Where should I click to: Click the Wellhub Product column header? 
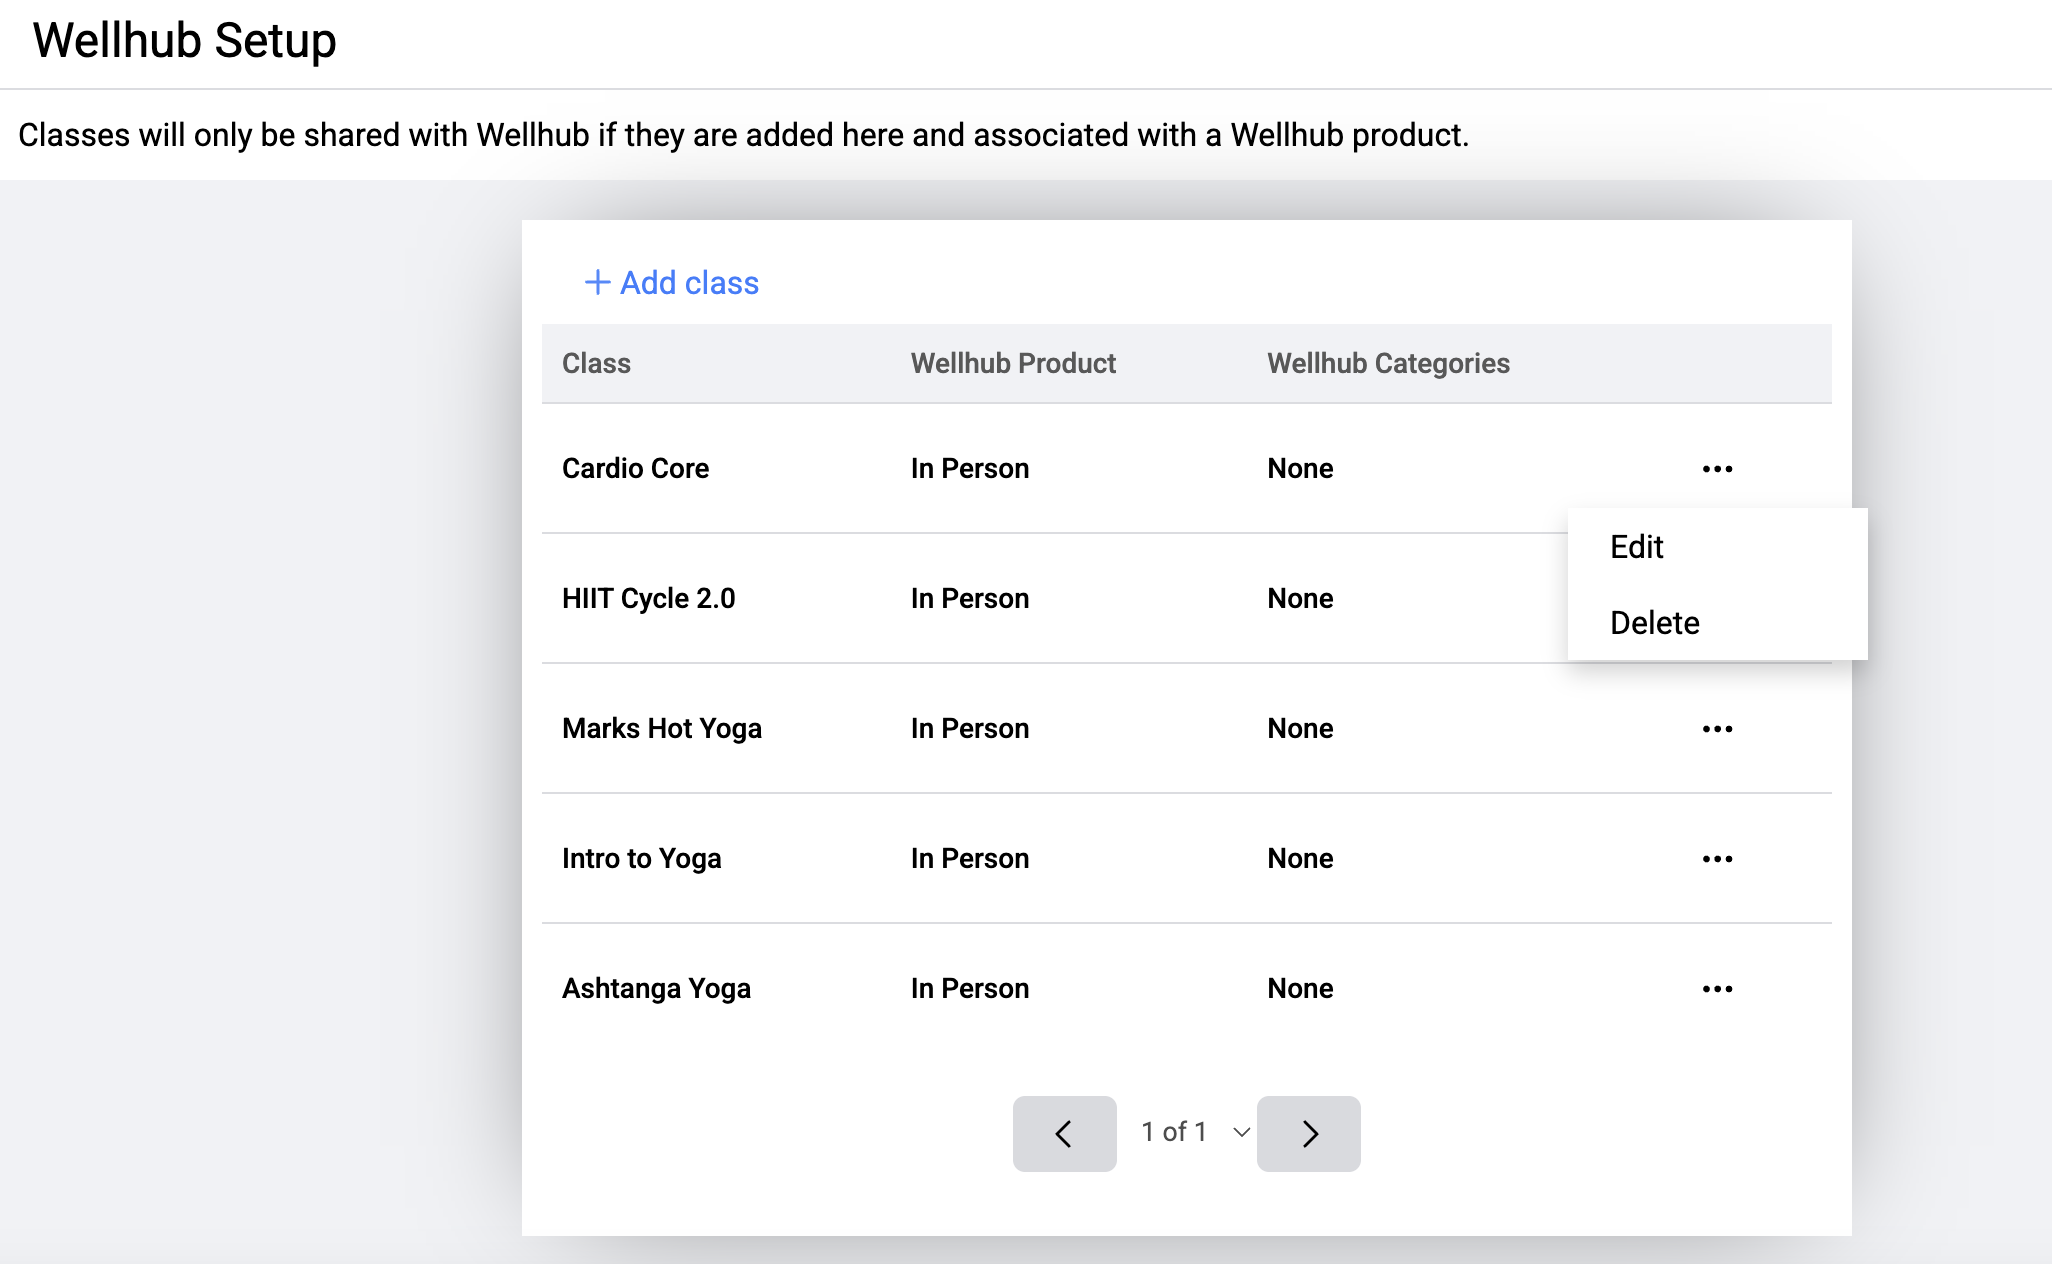coord(1012,363)
